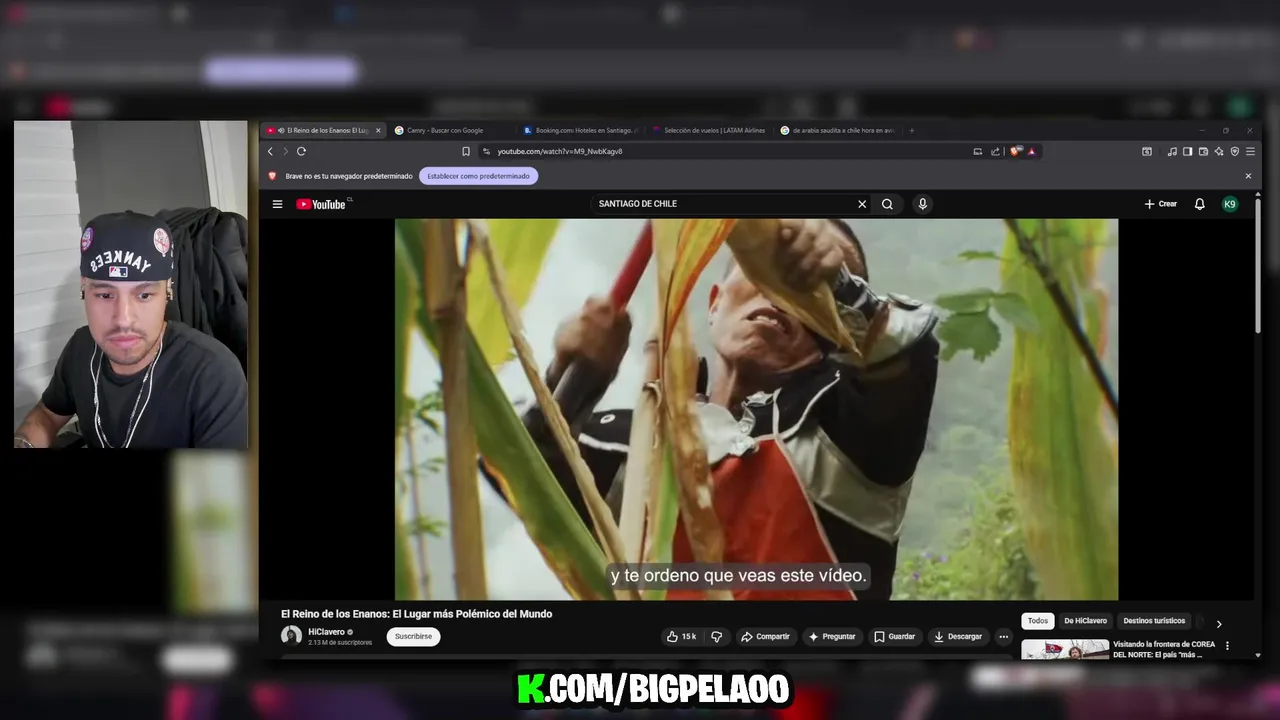Go to YouTube home via logo
1280x720 pixels.
point(321,204)
